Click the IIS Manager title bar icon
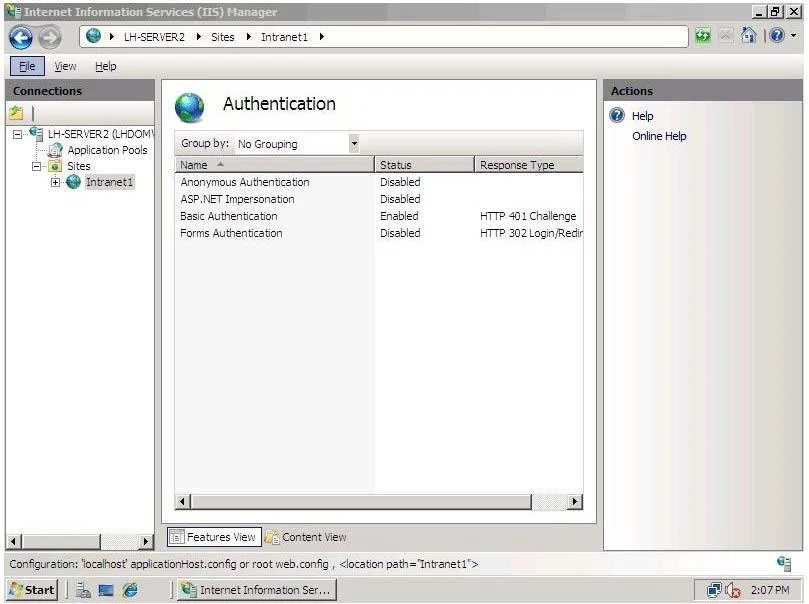 (x=13, y=11)
